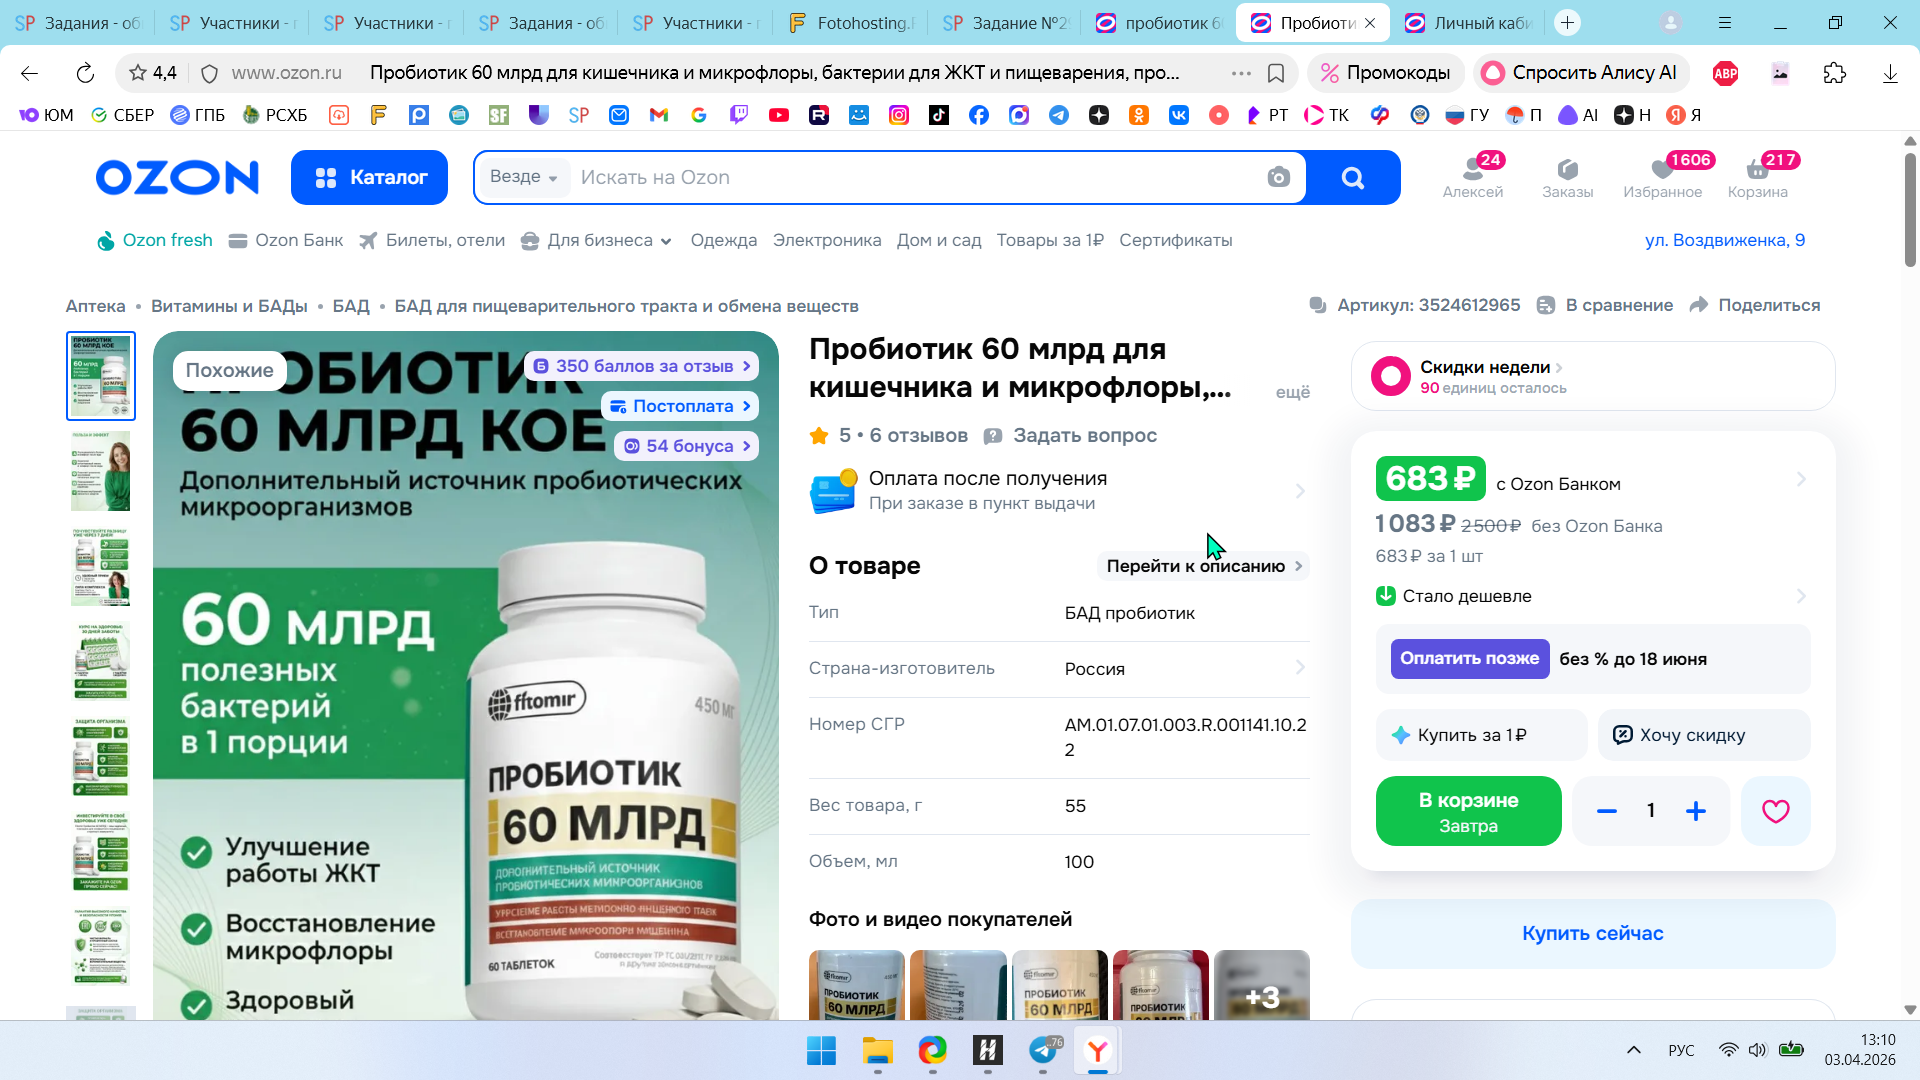Click the ABP adblock extension icon
The width and height of the screenshot is (1920, 1080).
tap(1725, 73)
